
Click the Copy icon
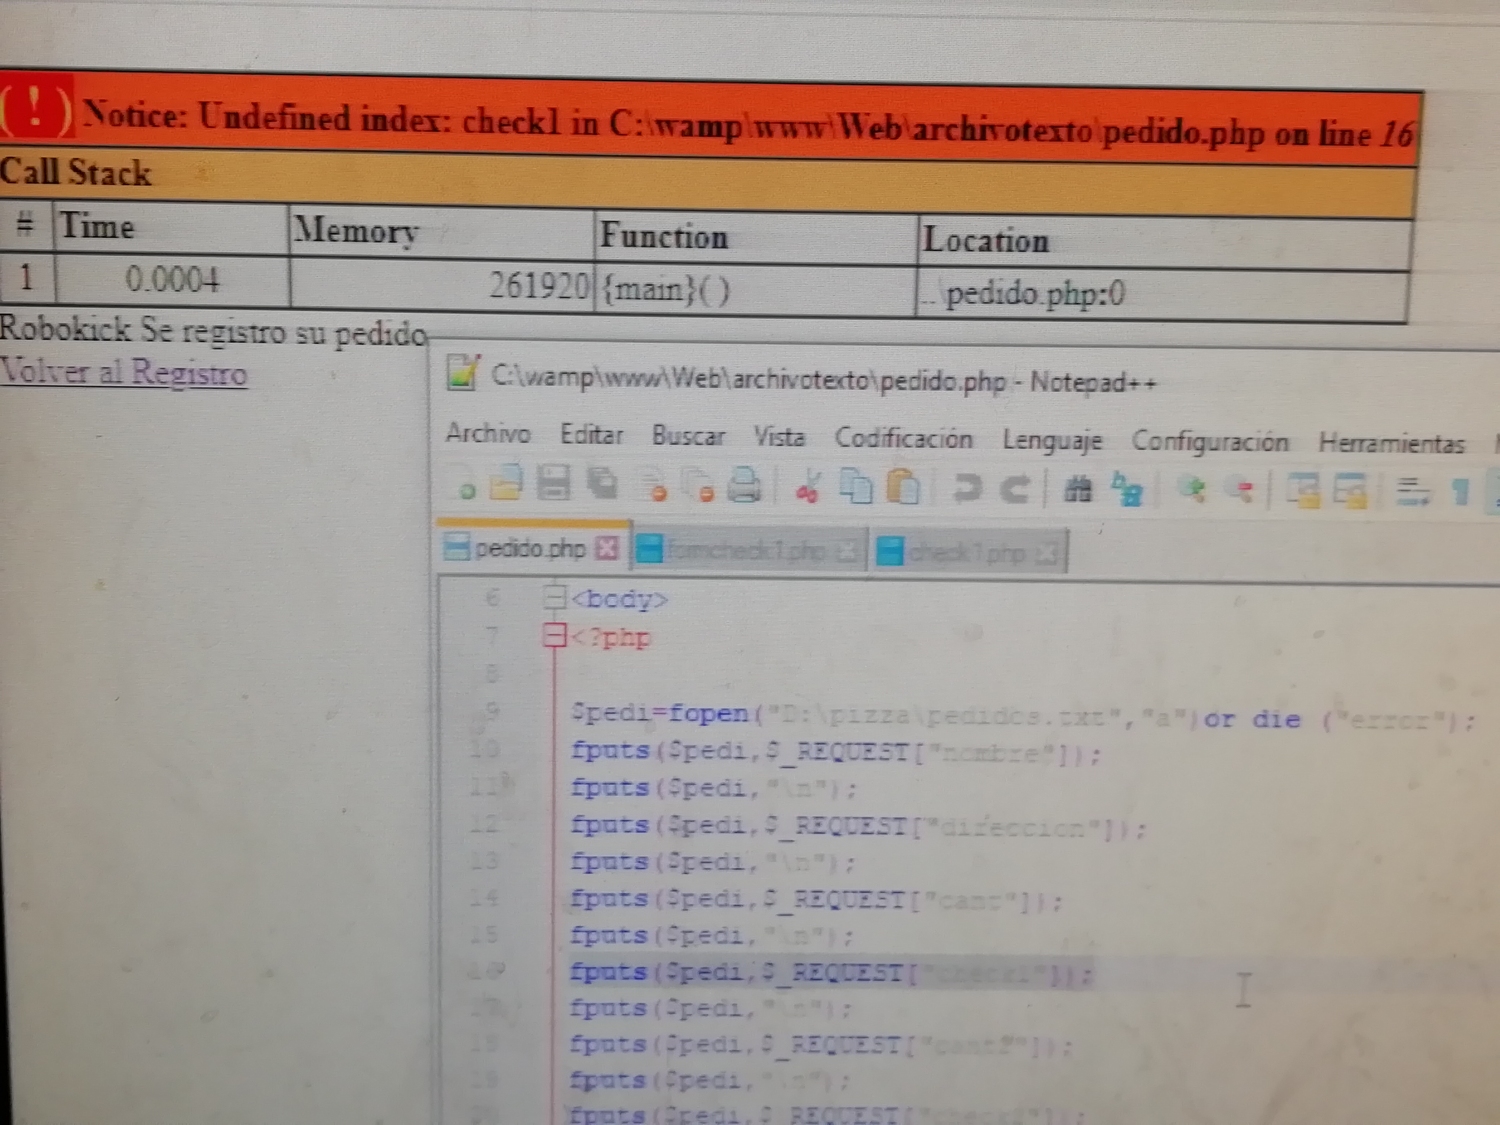point(855,487)
